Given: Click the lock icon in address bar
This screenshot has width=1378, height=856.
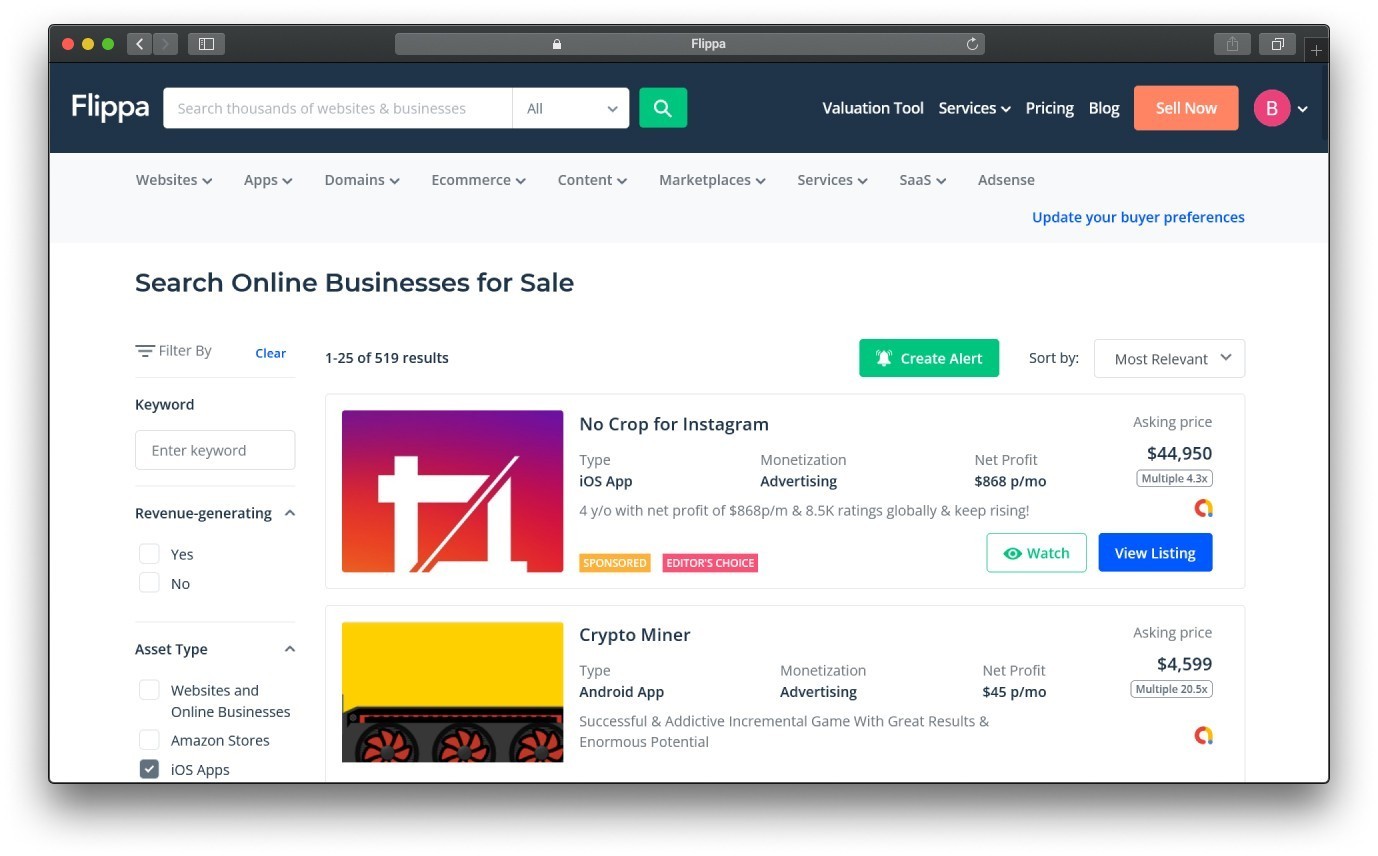Looking at the screenshot, I should point(557,44).
